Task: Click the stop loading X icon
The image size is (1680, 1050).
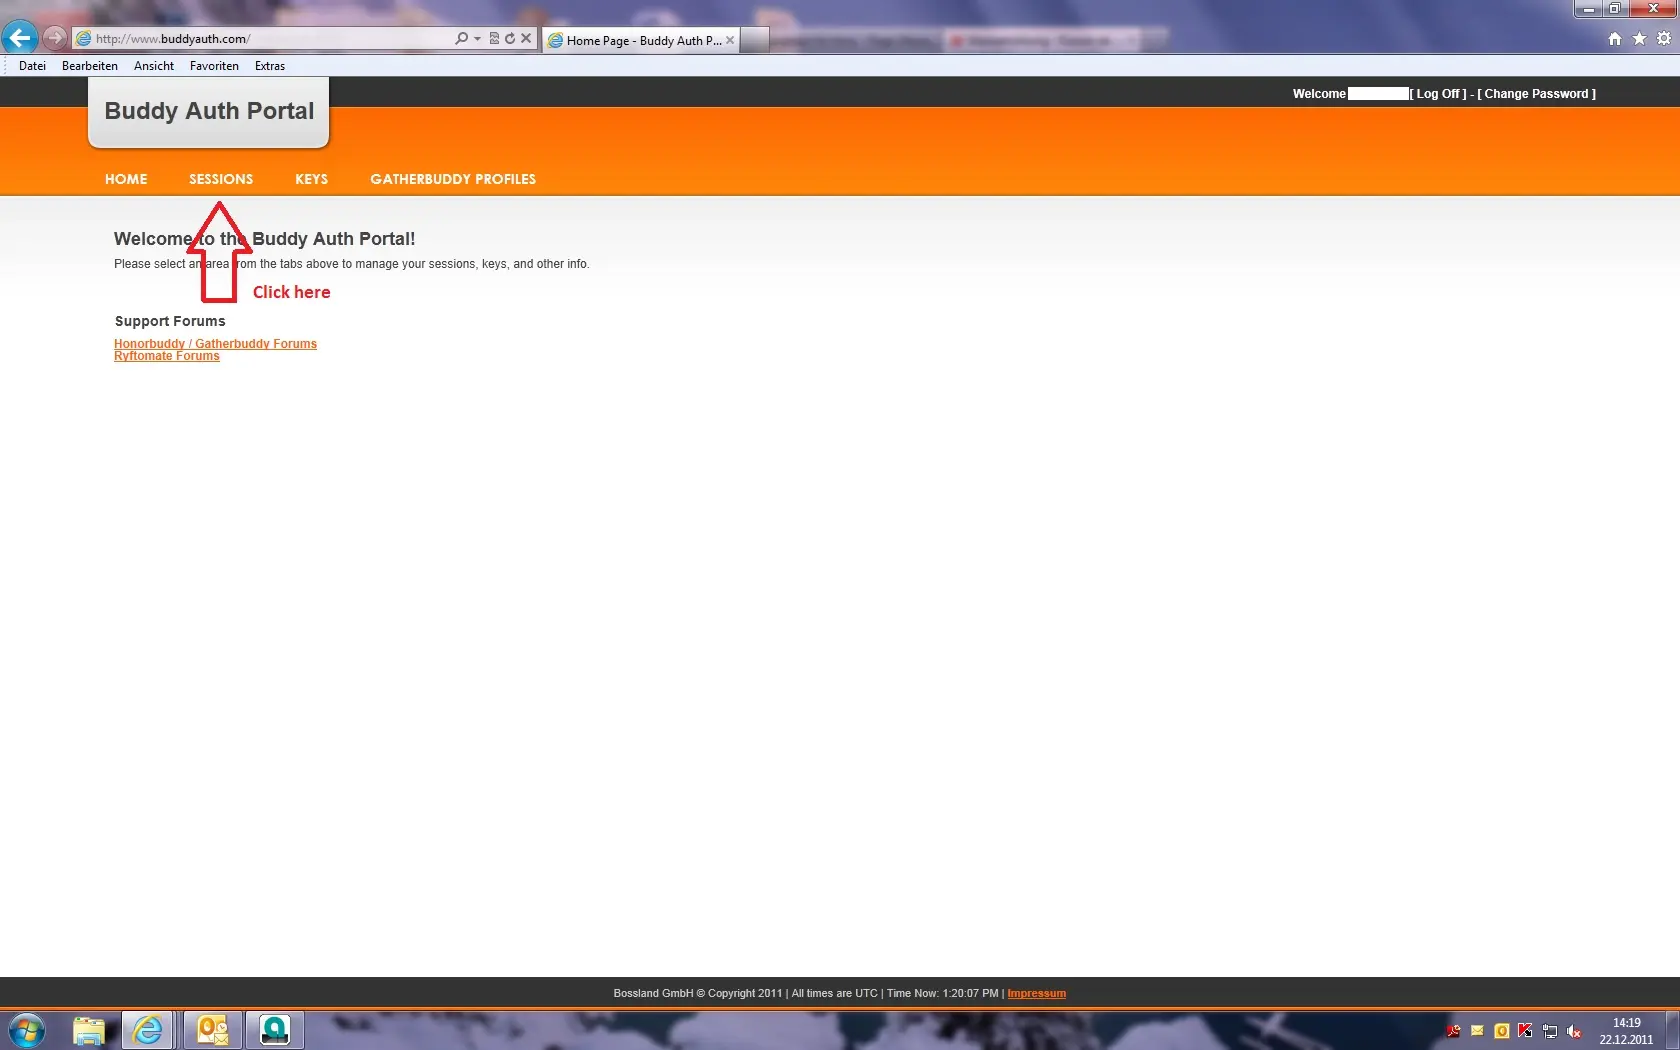Action: coord(526,39)
